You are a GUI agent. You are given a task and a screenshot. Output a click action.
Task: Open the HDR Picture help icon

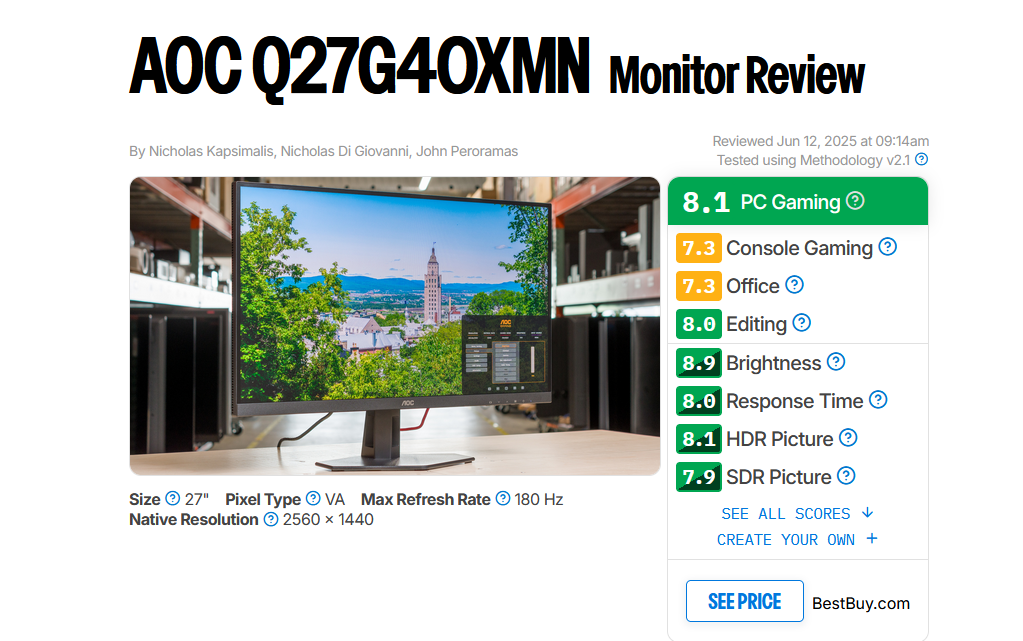847,438
